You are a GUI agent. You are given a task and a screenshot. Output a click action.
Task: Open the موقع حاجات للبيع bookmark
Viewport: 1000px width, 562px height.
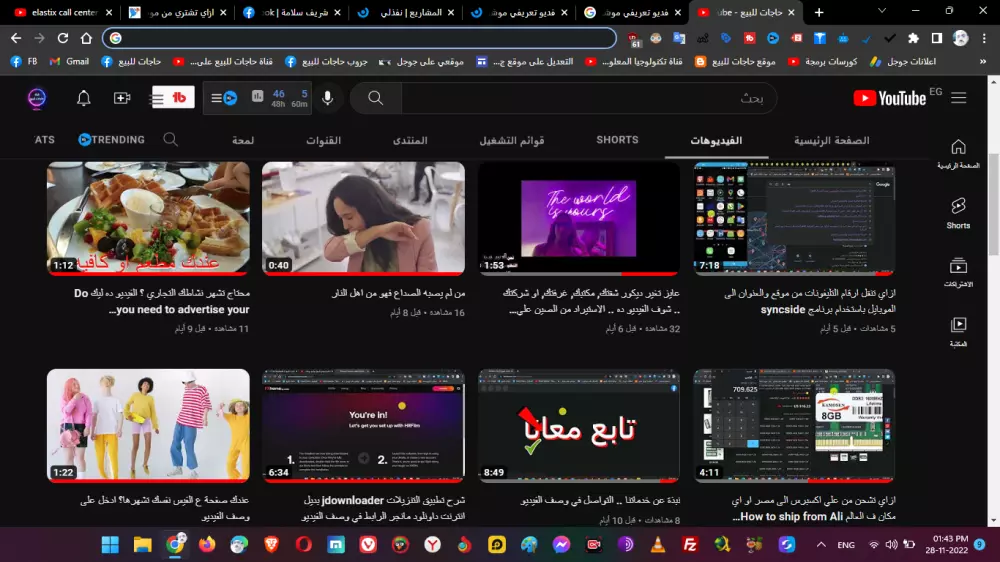[735, 61]
